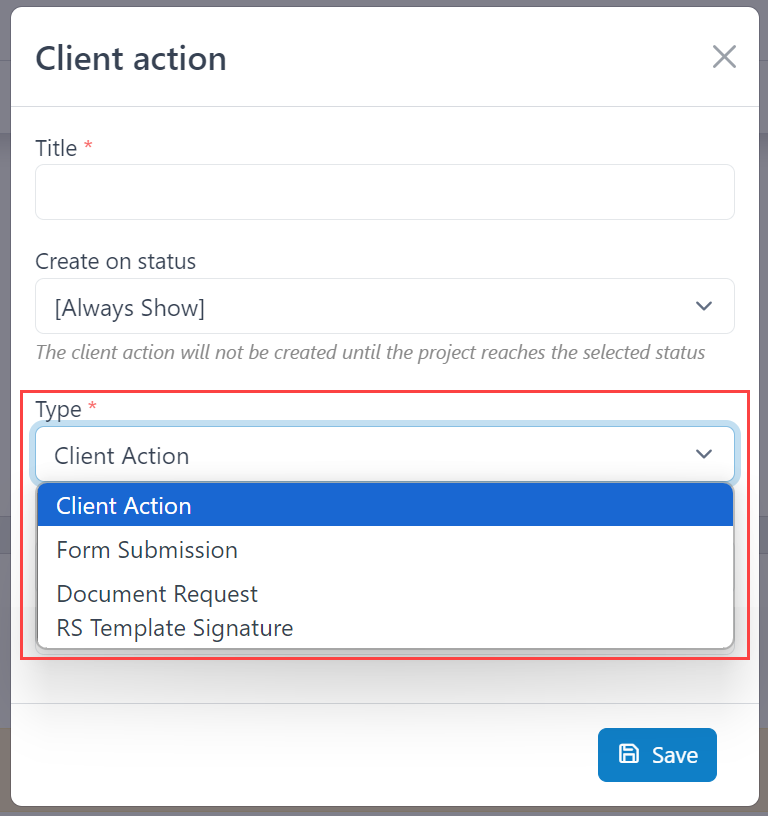Screen dimensions: 768x816
Task: Select Document Request from the Type list
Action: (157, 593)
